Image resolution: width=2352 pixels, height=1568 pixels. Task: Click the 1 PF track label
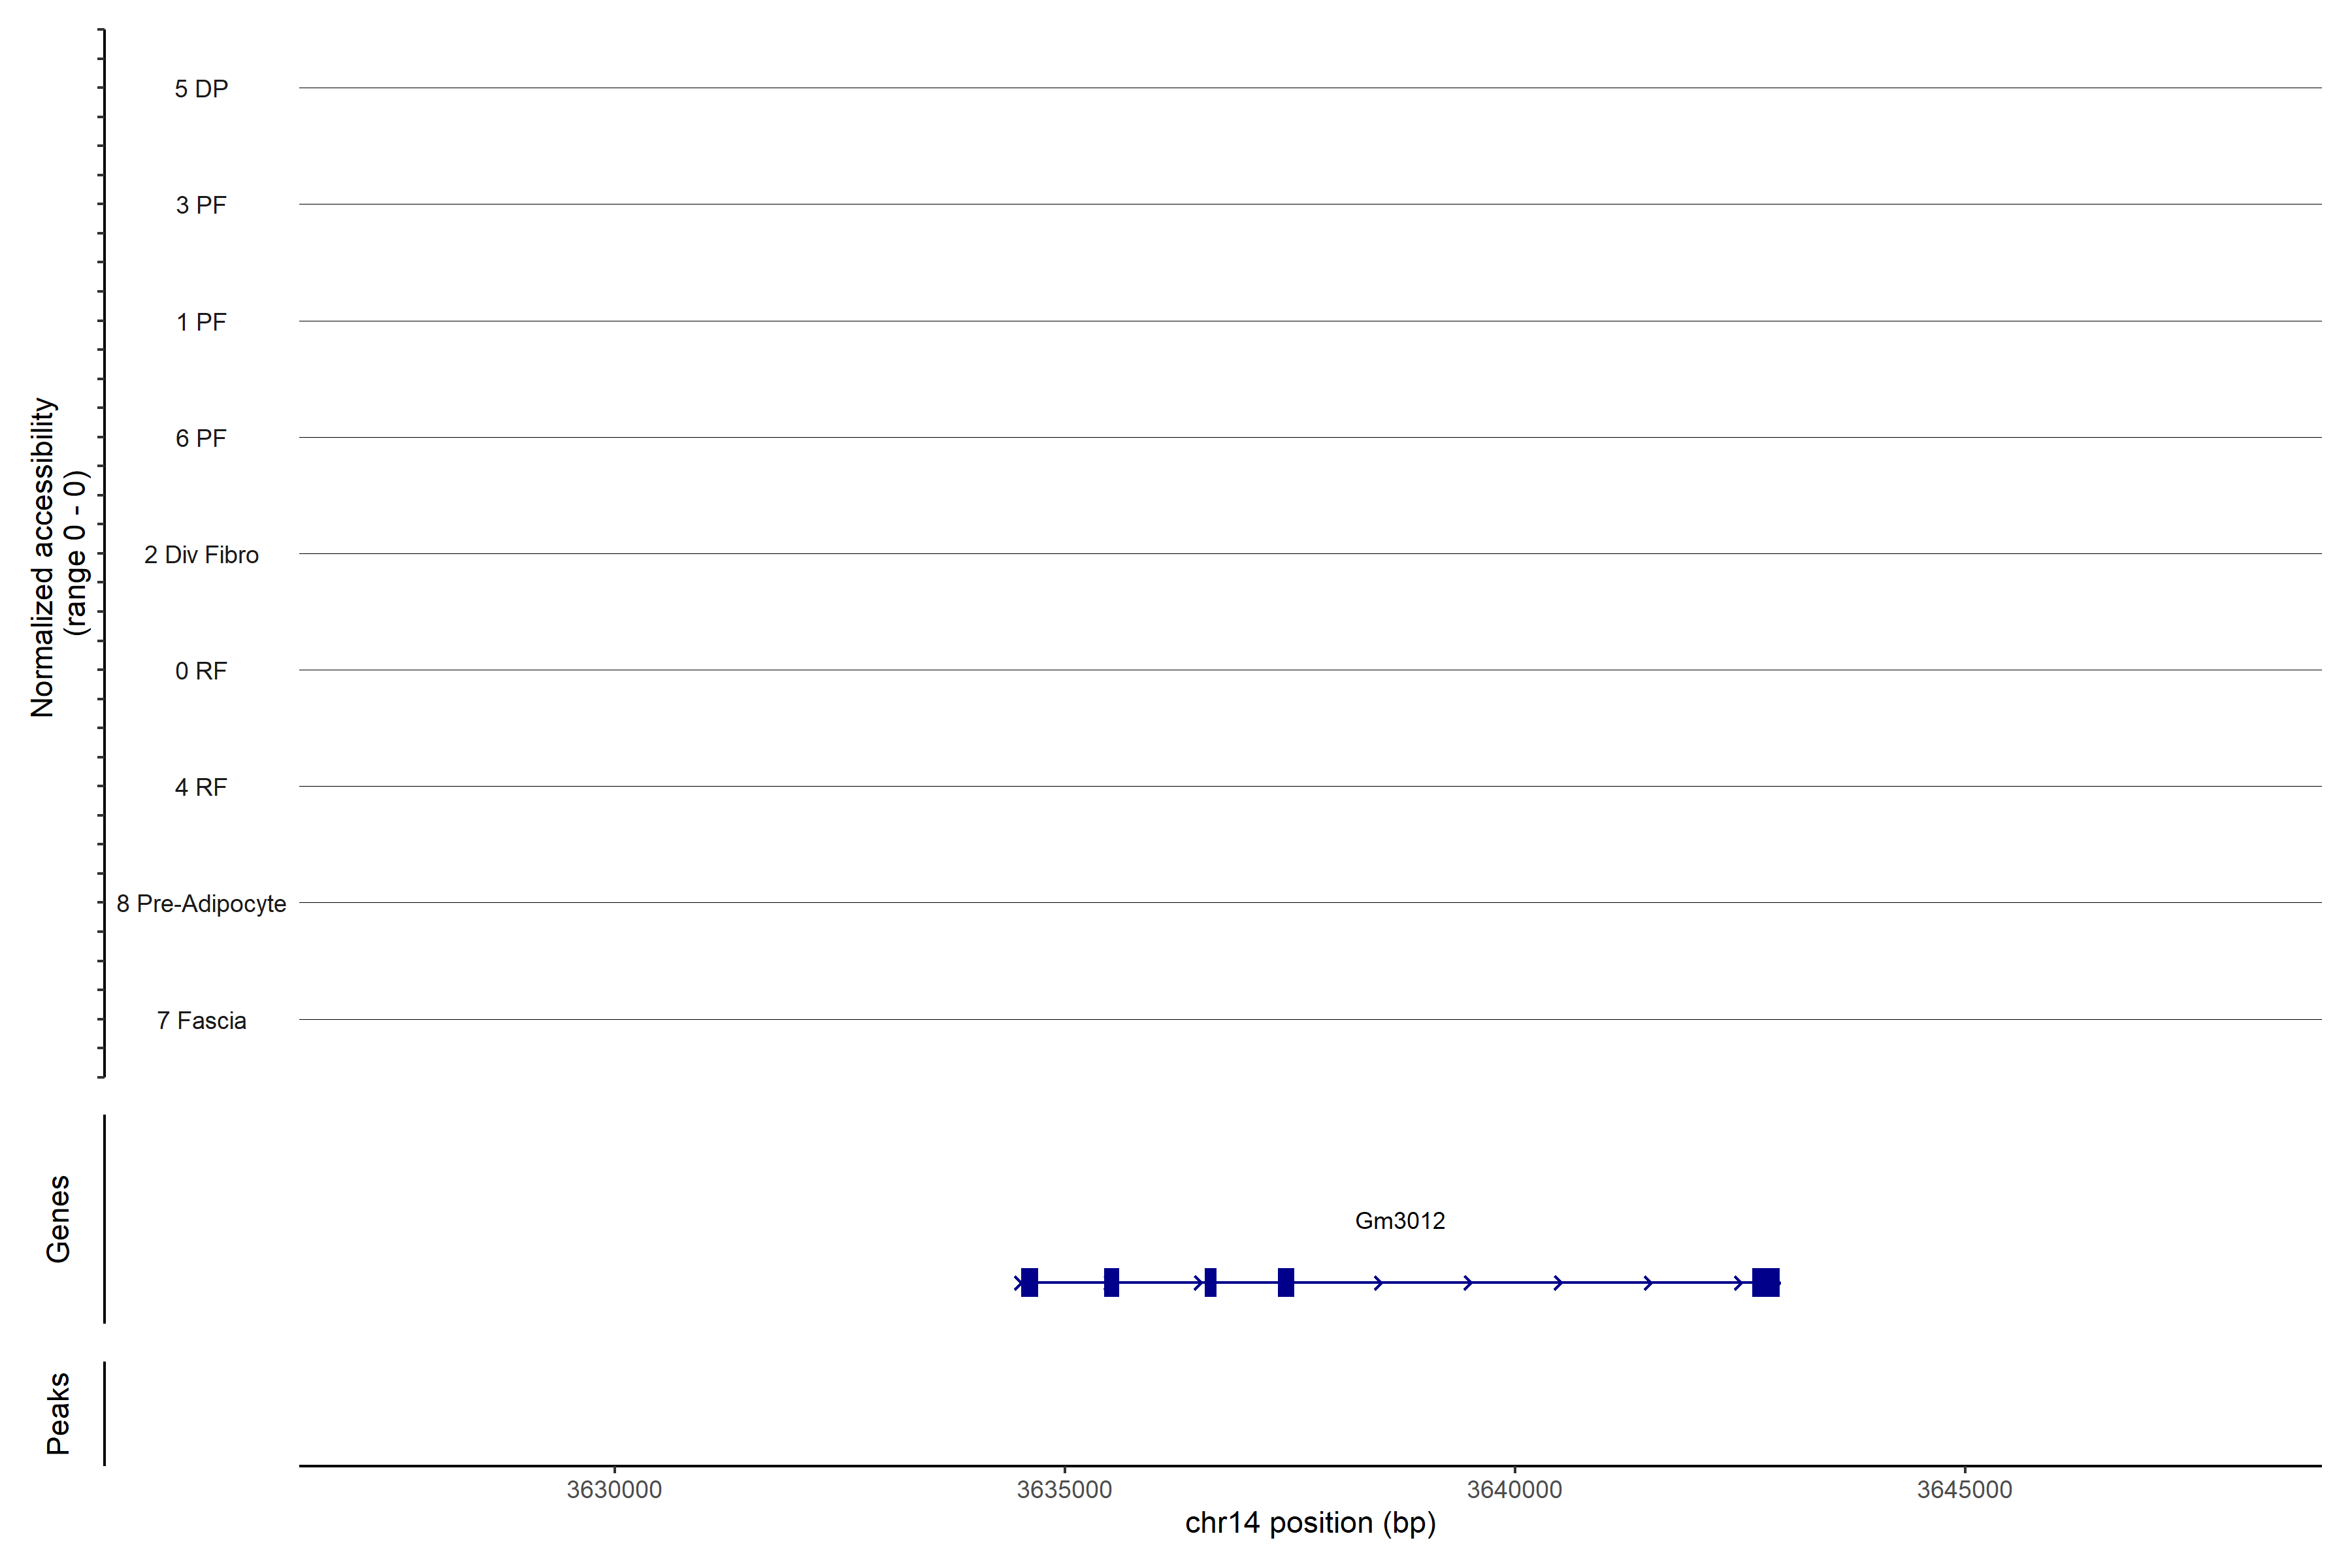pos(201,322)
